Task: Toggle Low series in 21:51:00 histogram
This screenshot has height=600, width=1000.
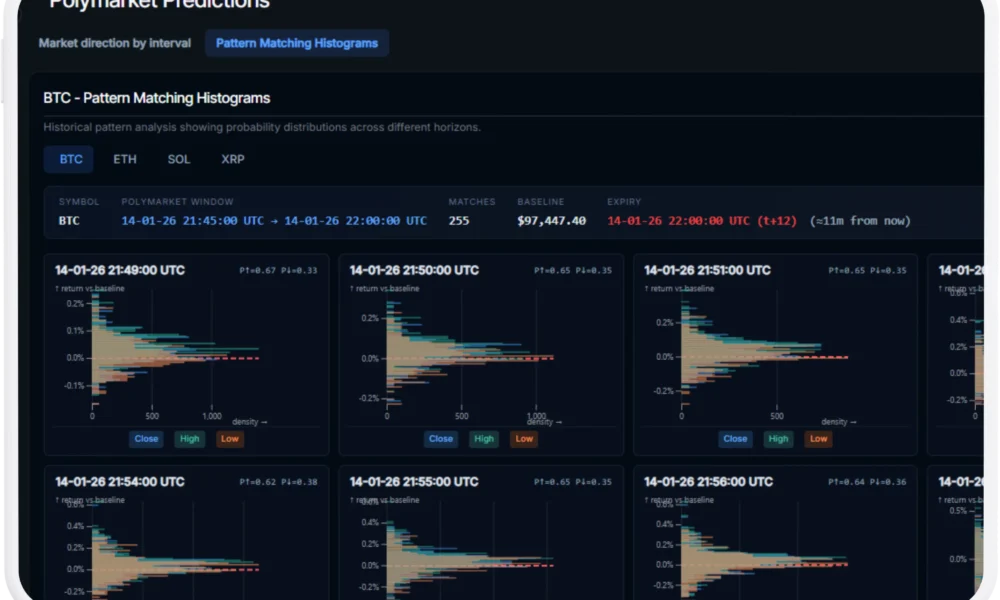Action: pyautogui.click(x=819, y=439)
